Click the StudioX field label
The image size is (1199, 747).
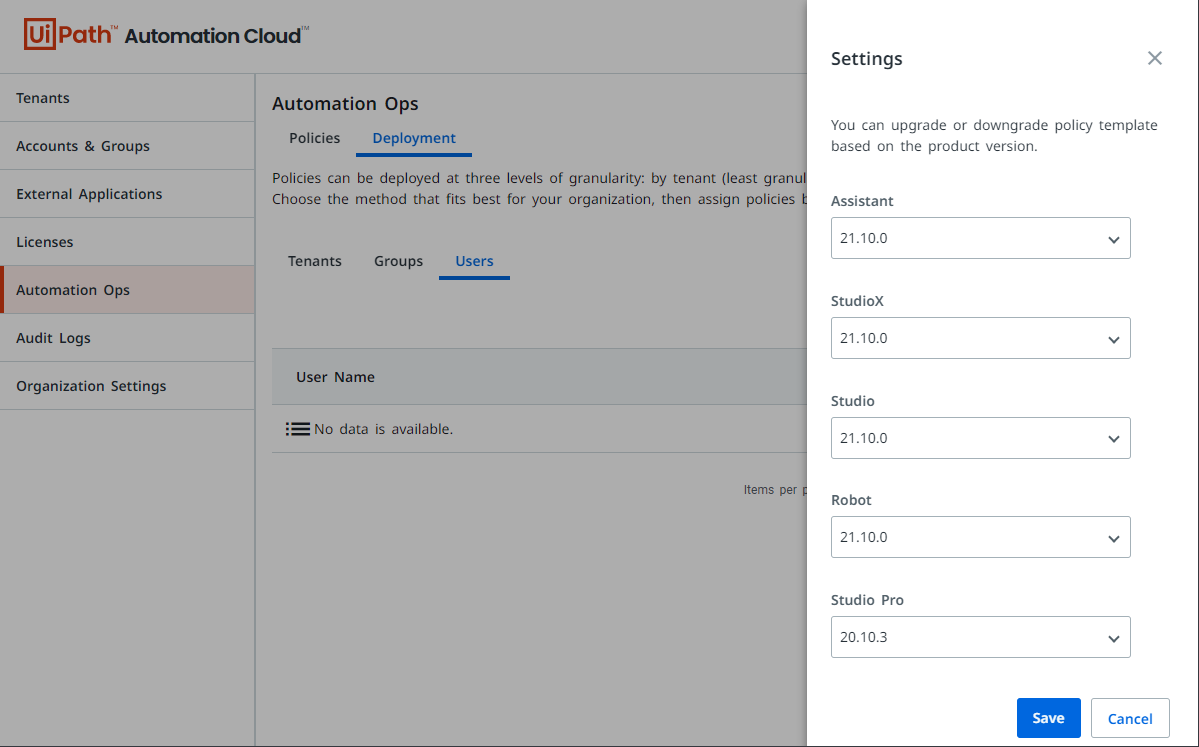click(857, 301)
